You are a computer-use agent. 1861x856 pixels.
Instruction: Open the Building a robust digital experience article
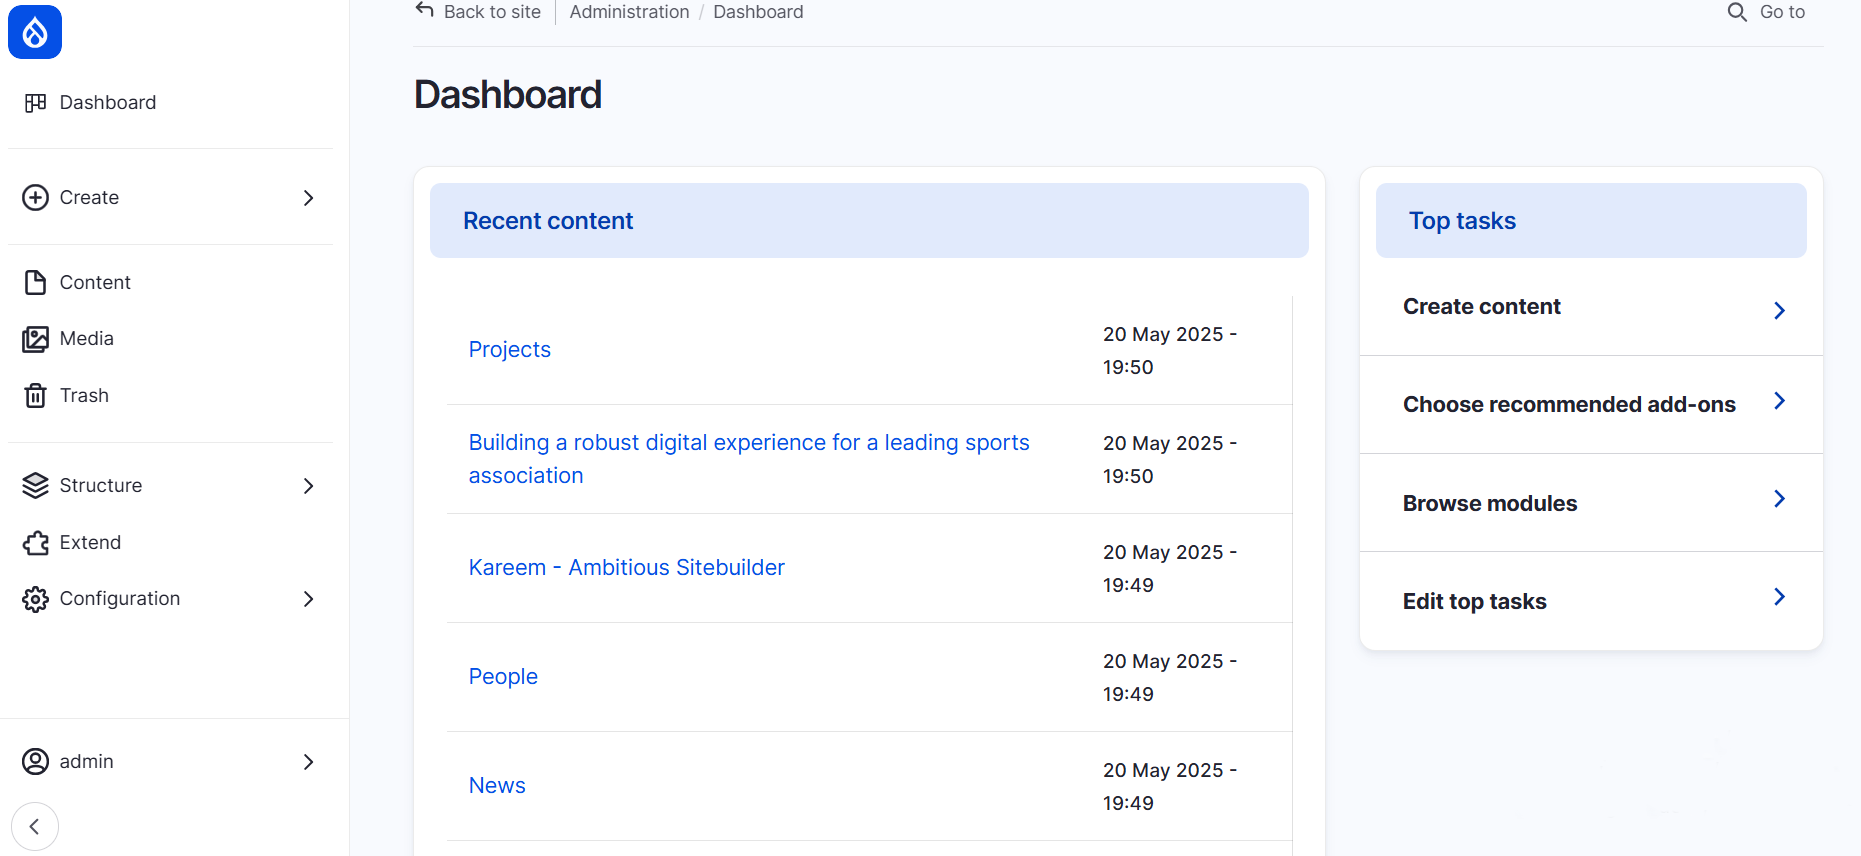point(749,459)
